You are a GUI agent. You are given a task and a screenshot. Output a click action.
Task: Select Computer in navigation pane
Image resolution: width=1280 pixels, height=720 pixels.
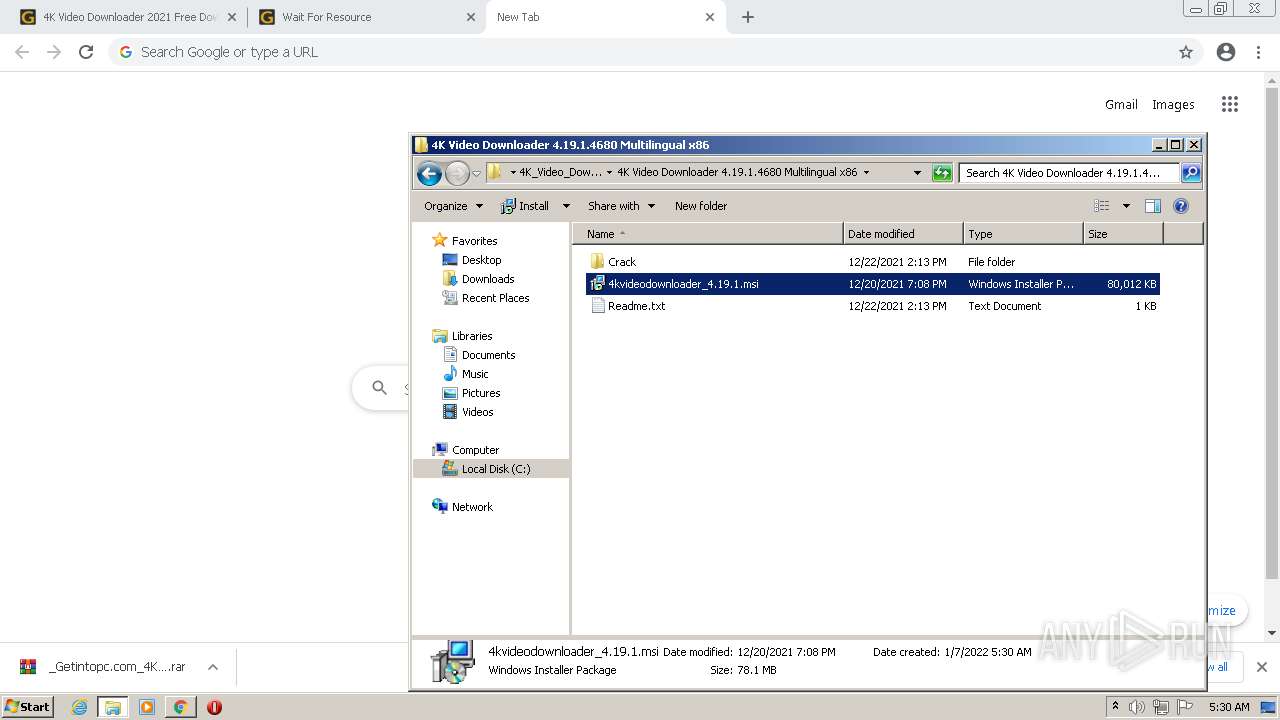pyautogui.click(x=475, y=450)
